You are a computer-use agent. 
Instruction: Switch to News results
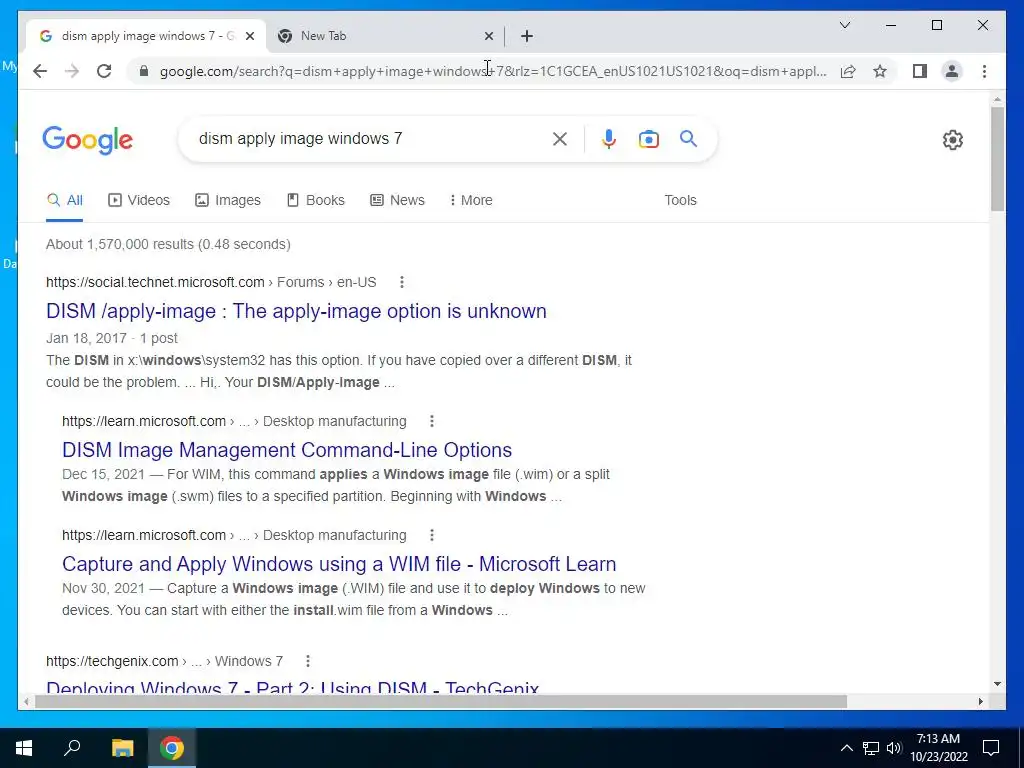pyautogui.click(x=397, y=200)
